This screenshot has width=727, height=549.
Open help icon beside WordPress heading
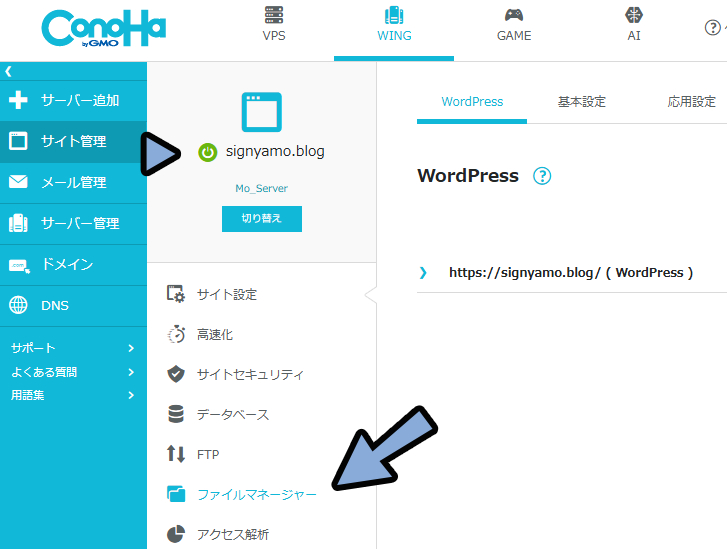pos(542,176)
